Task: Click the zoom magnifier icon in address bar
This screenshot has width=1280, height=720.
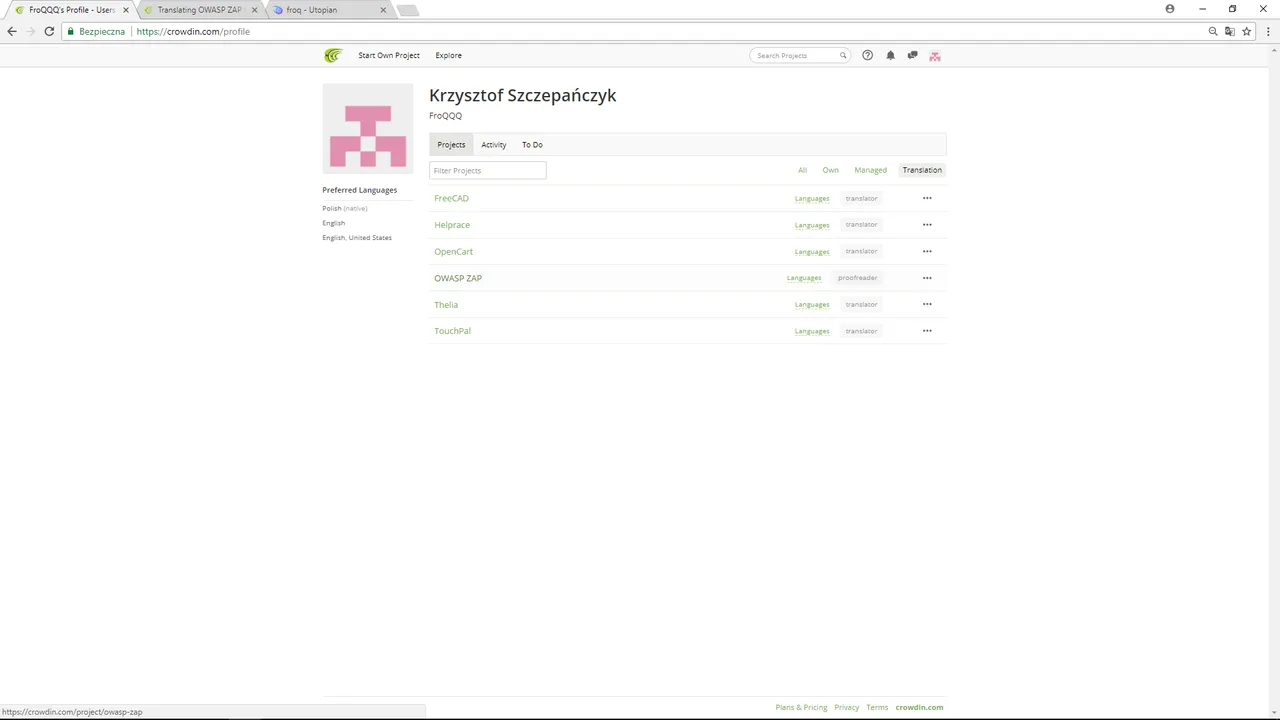Action: [x=1213, y=31]
